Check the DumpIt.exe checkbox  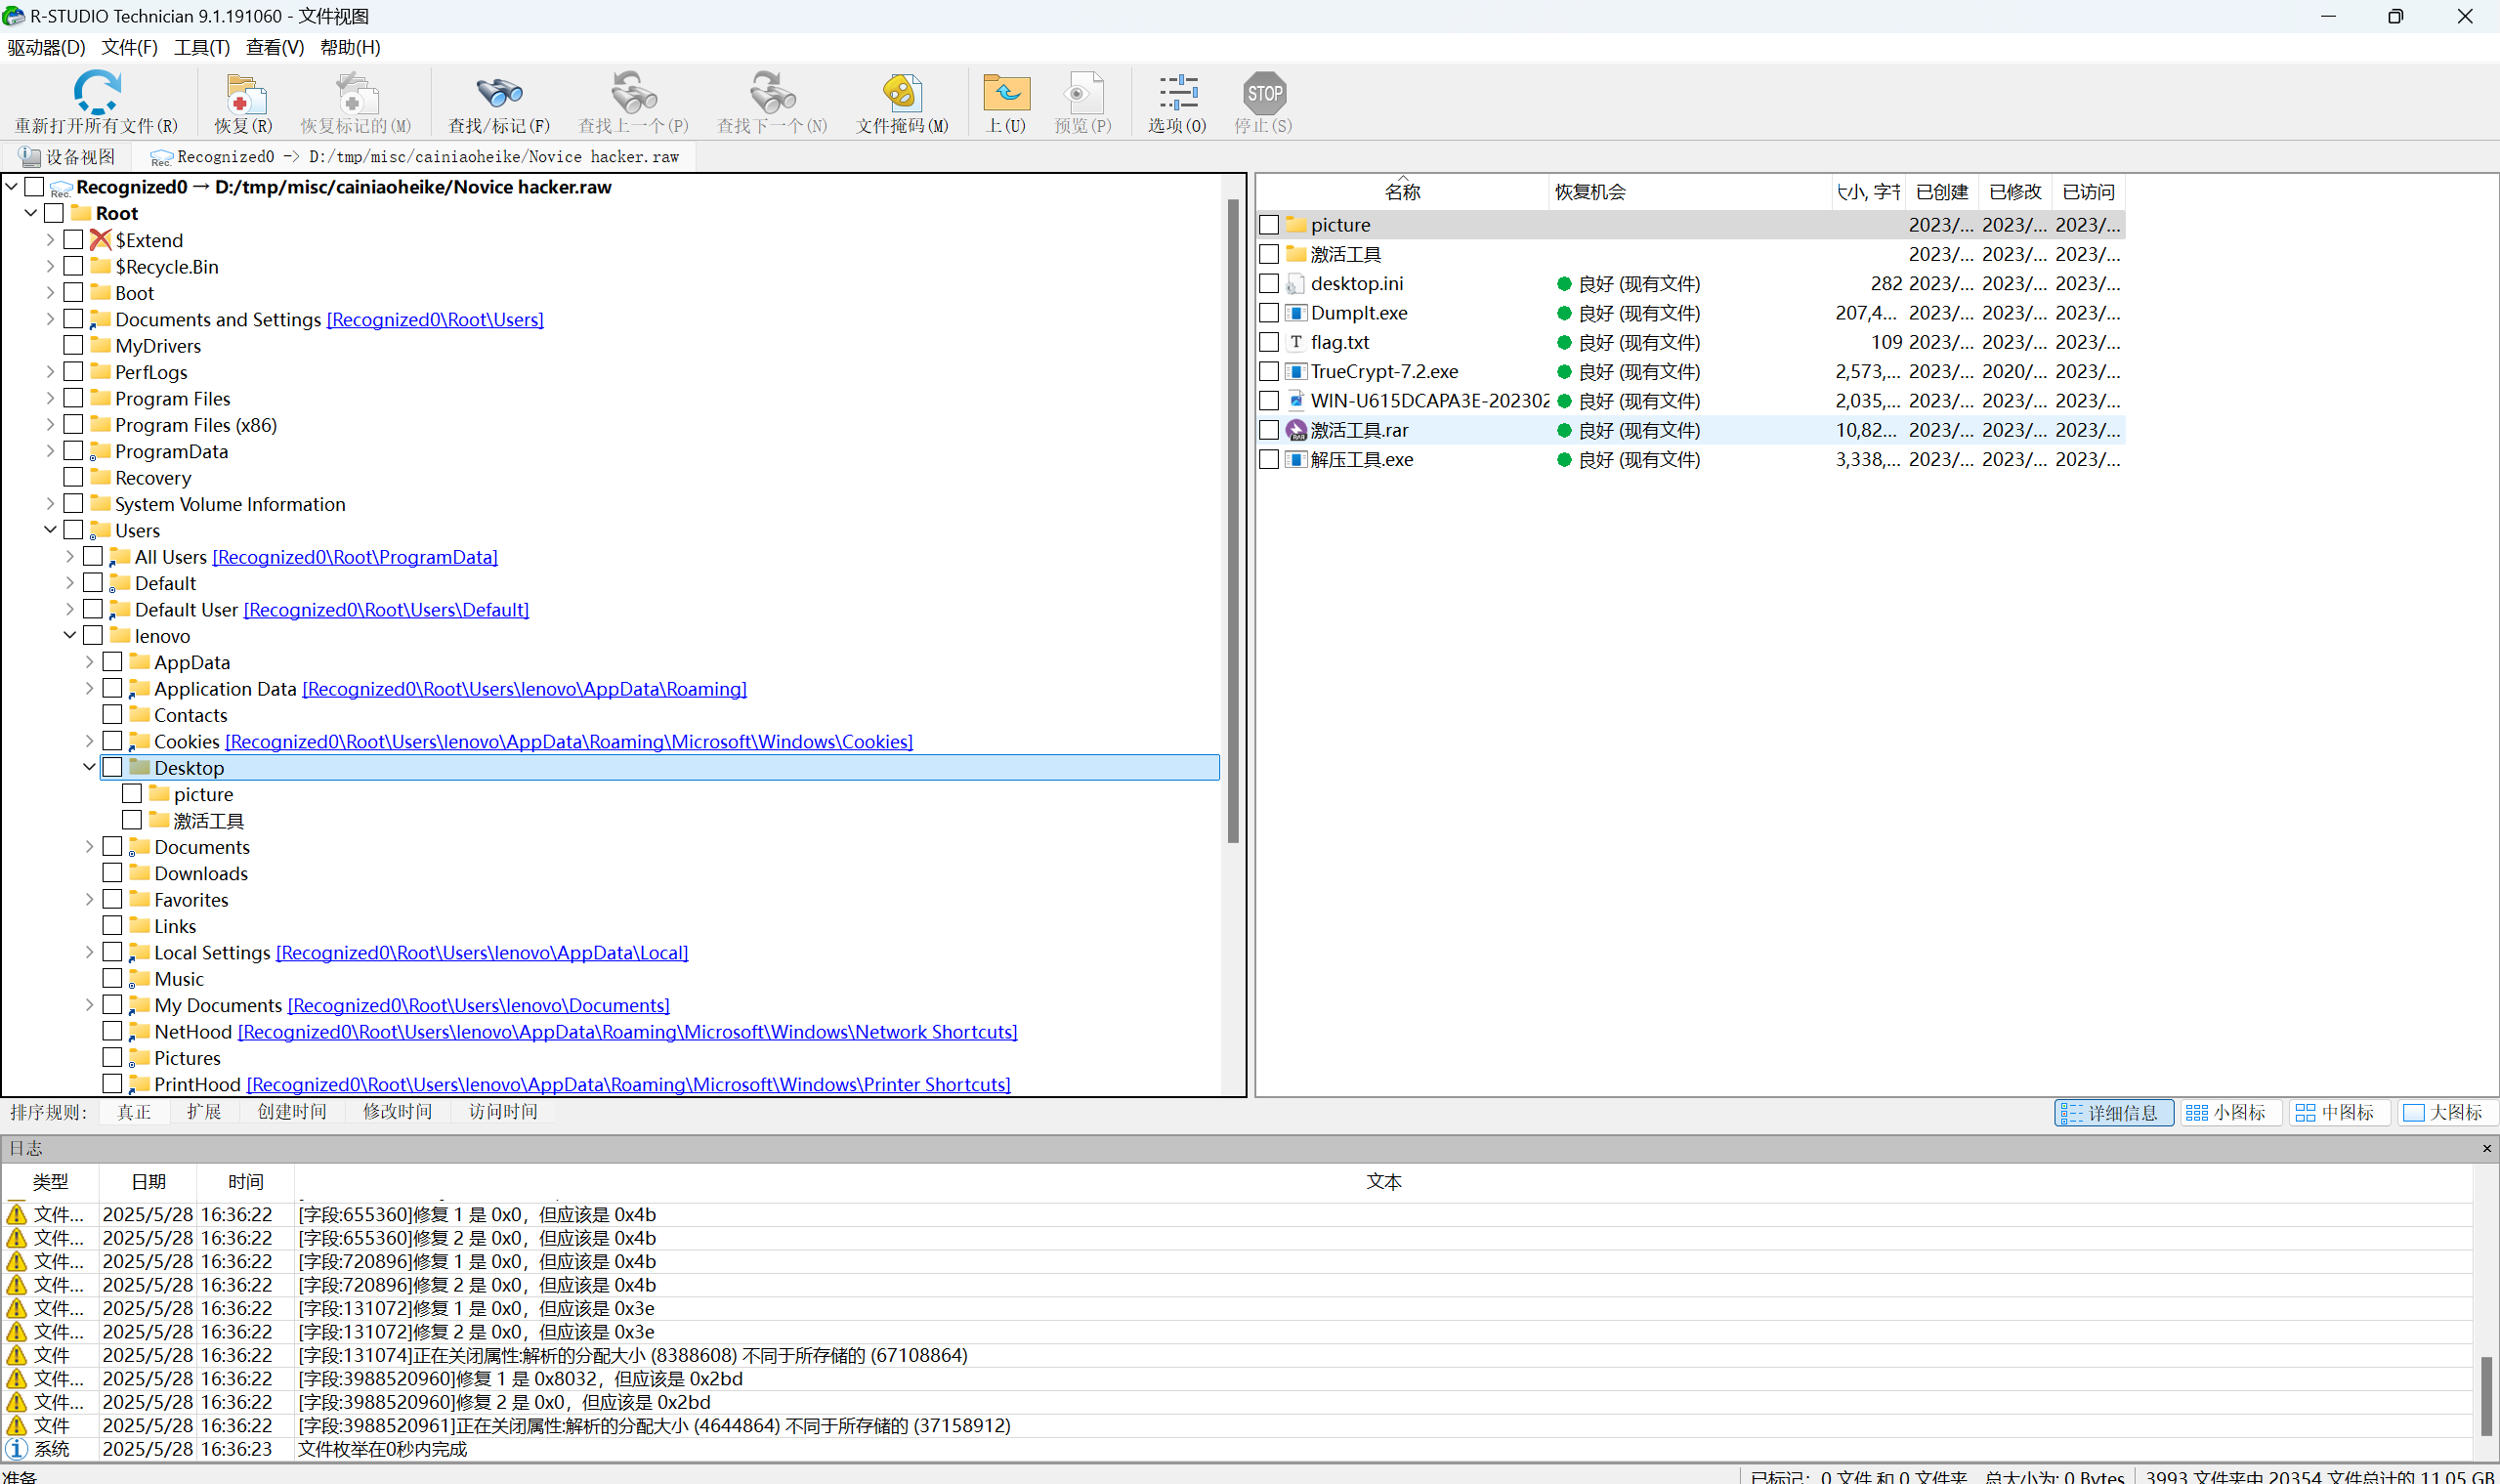pos(1269,313)
